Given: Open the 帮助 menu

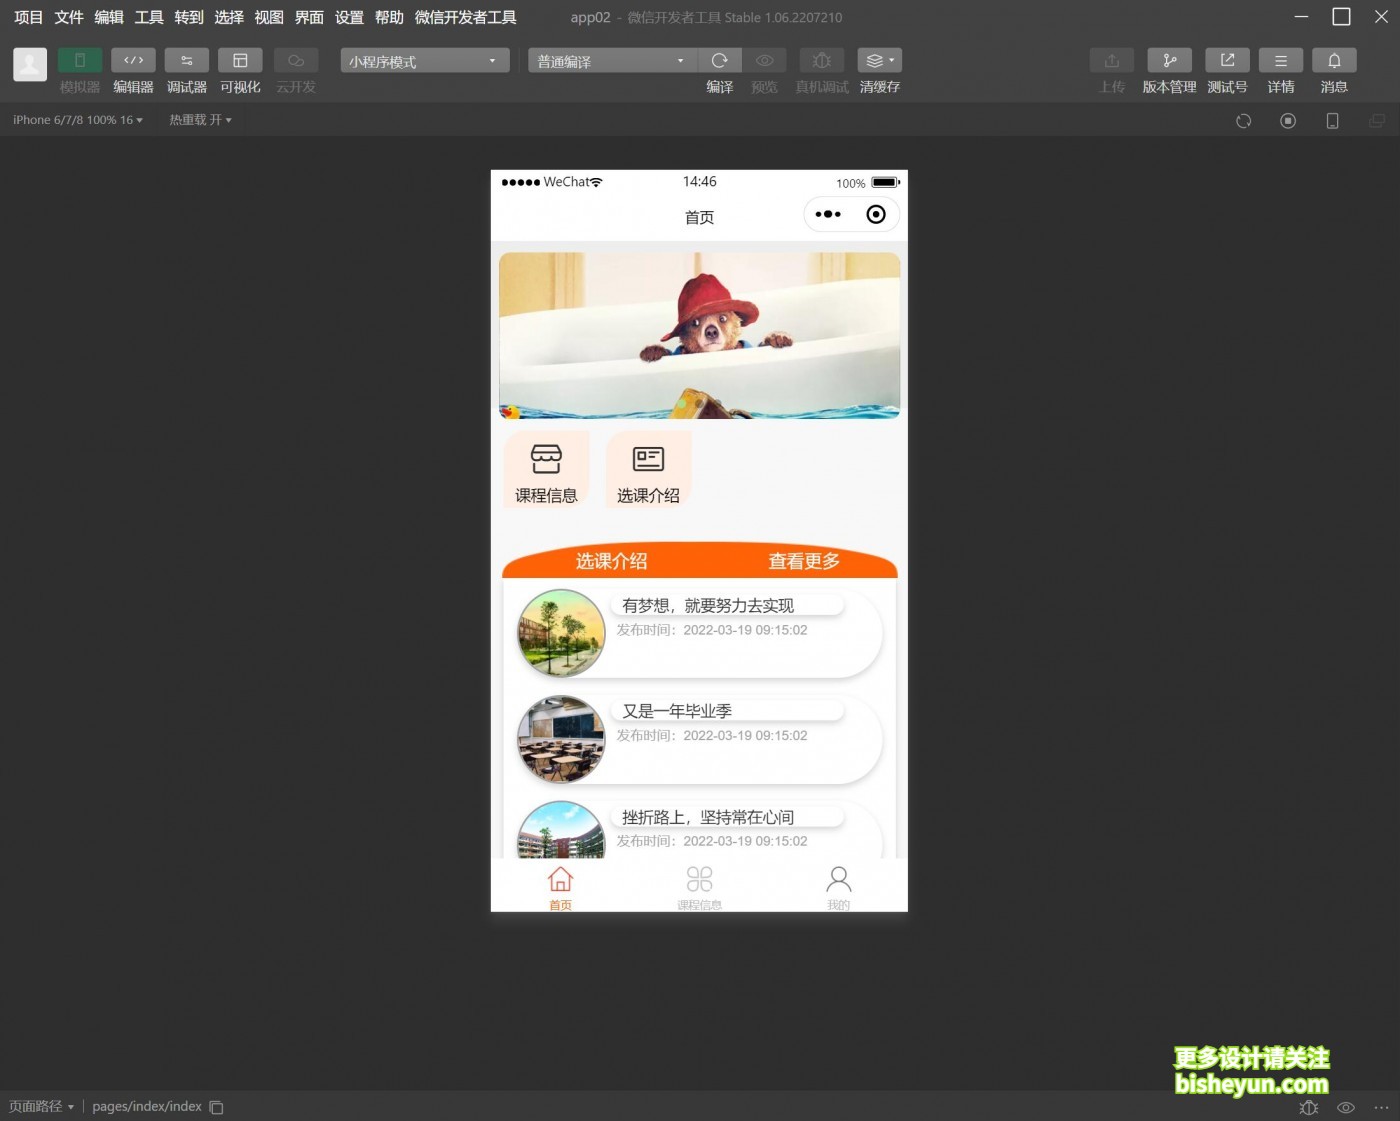Looking at the screenshot, I should [389, 17].
